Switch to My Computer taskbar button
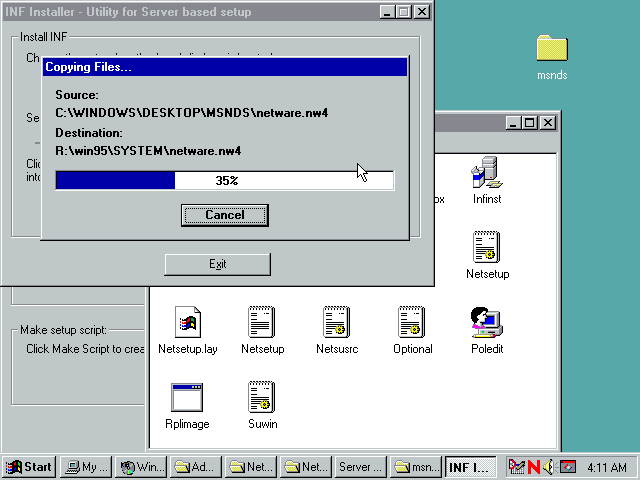Image resolution: width=640 pixels, height=480 pixels. point(86,467)
